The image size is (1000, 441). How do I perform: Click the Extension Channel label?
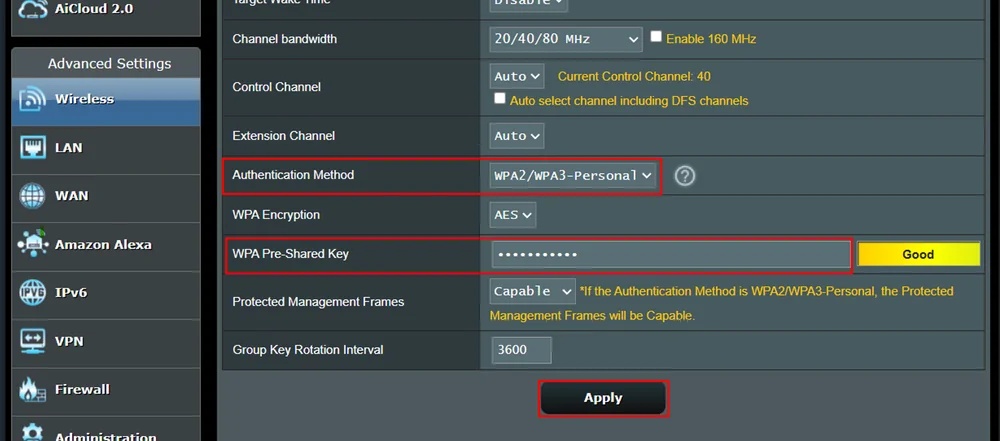click(283, 136)
